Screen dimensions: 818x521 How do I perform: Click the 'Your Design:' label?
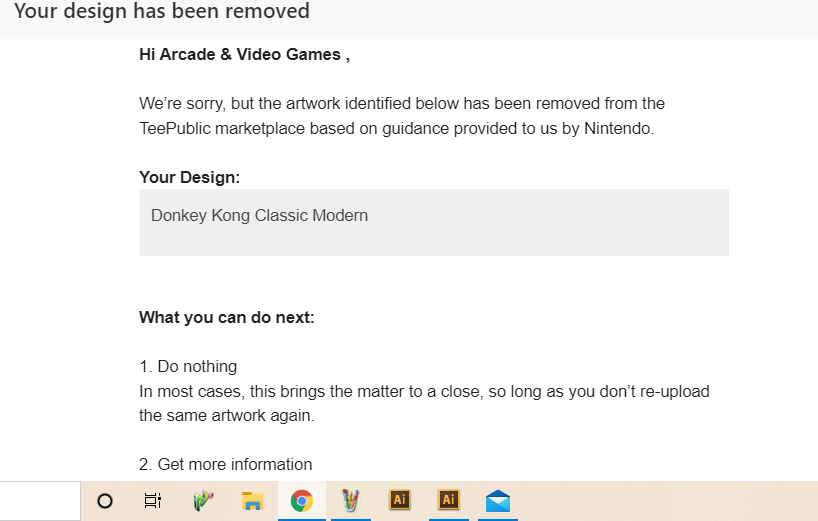[189, 177]
